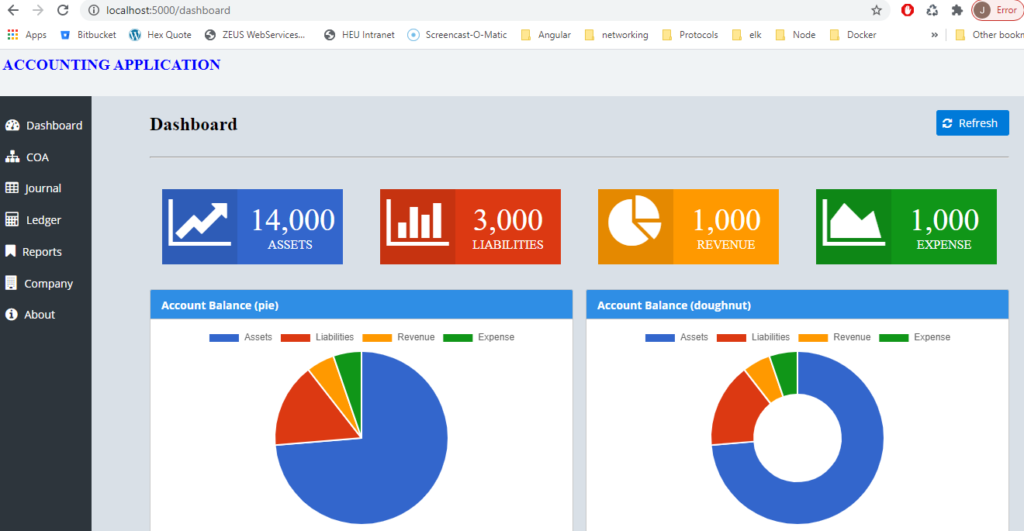
Task: Expand the hidden bookmarks overflow chevron
Action: tap(934, 35)
